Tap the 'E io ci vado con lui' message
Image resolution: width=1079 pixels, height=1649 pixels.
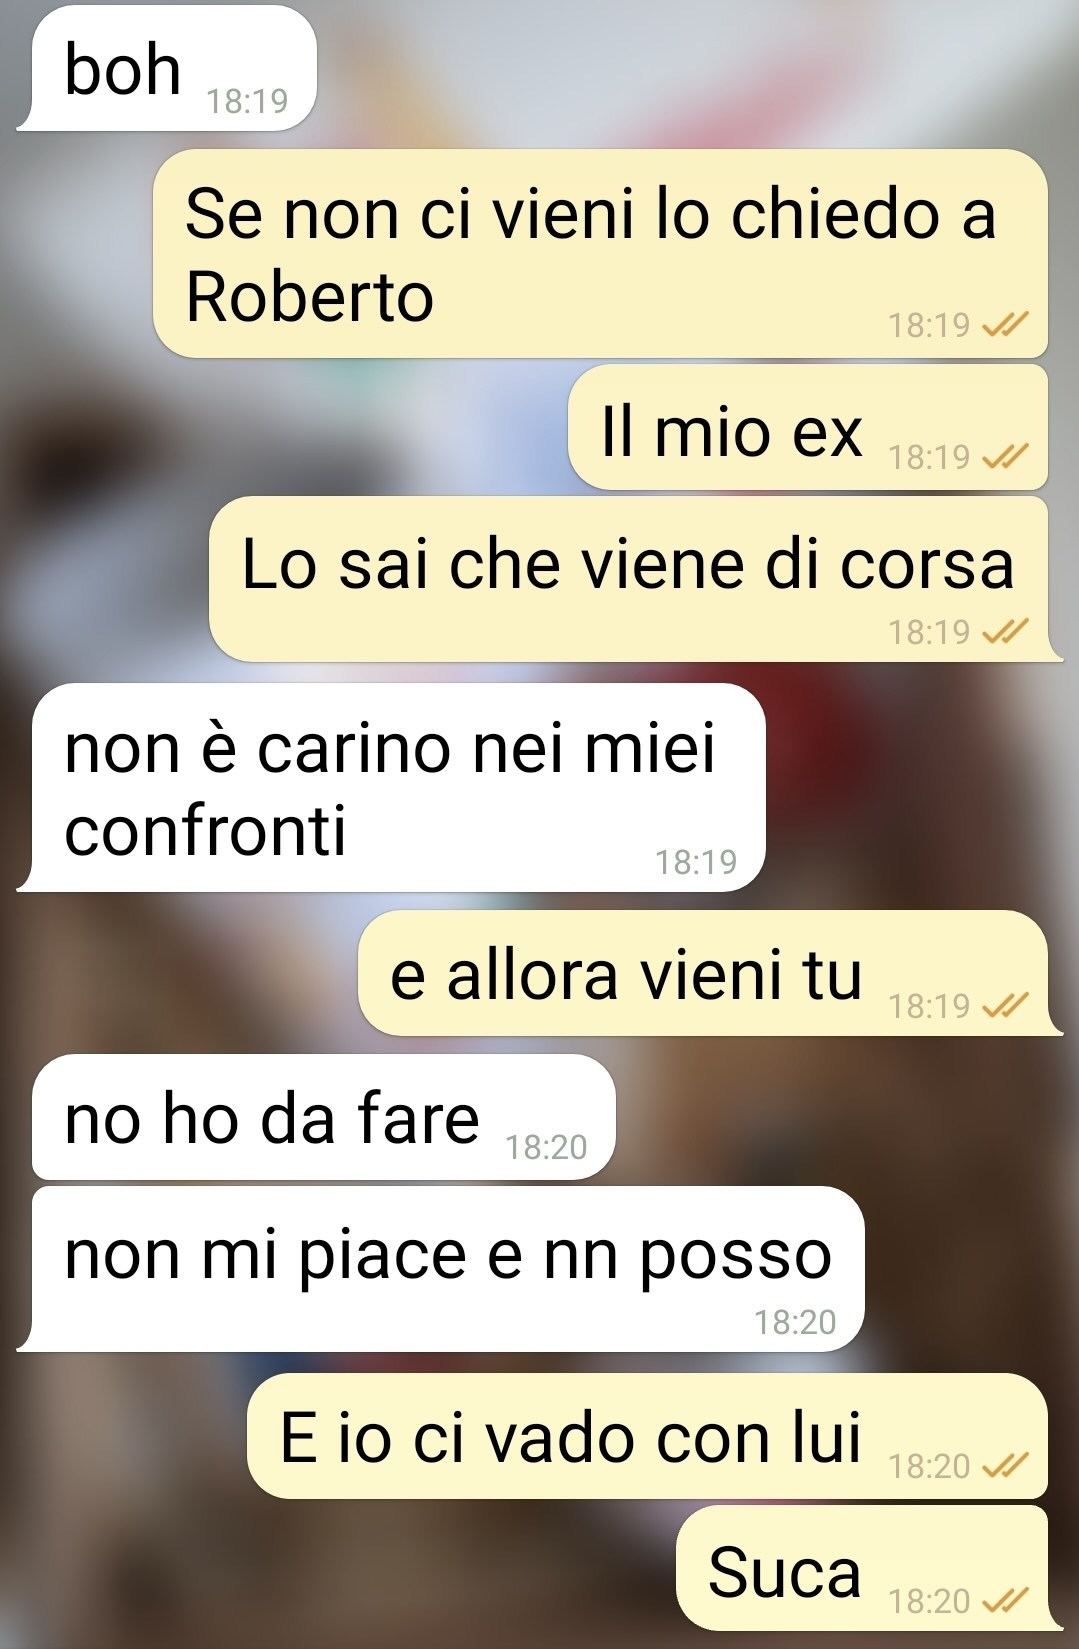(647, 1436)
